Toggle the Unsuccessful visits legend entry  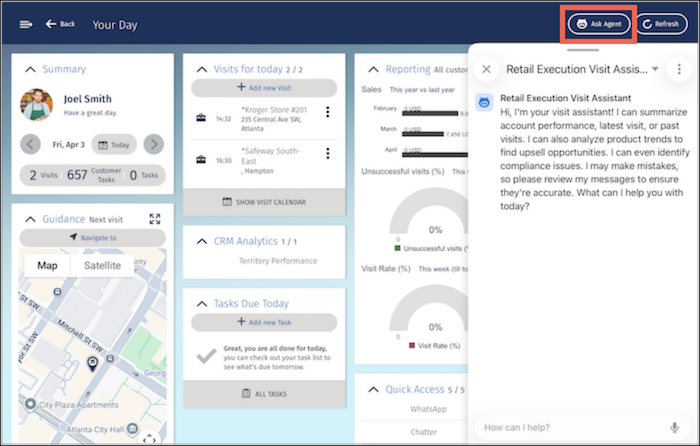[431, 248]
